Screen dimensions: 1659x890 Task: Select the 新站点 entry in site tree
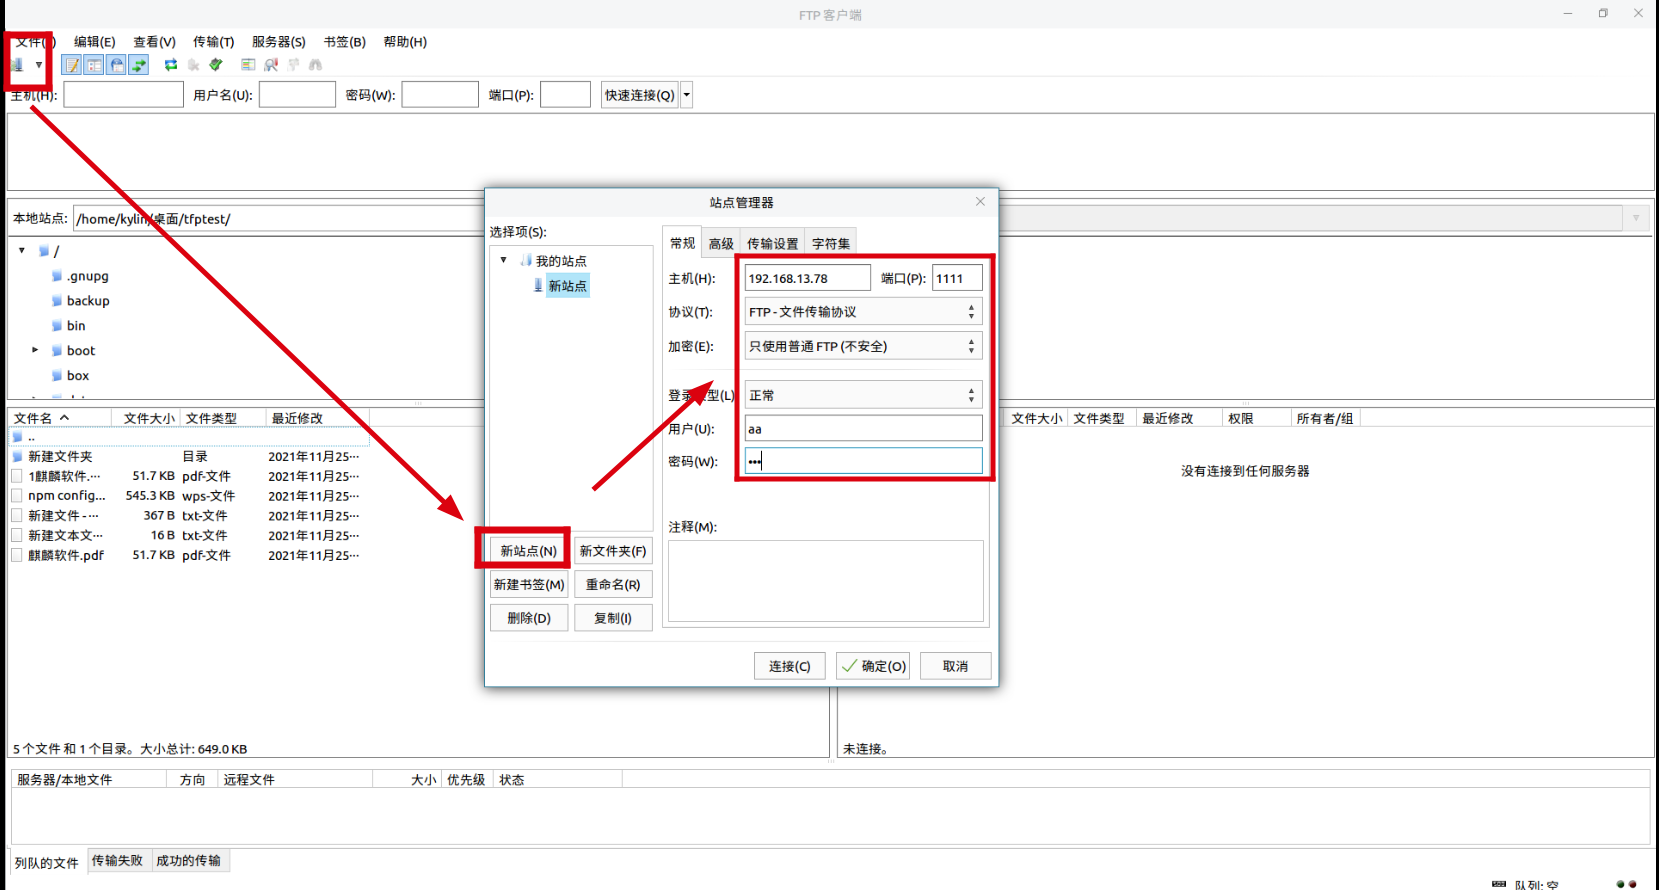tap(567, 286)
